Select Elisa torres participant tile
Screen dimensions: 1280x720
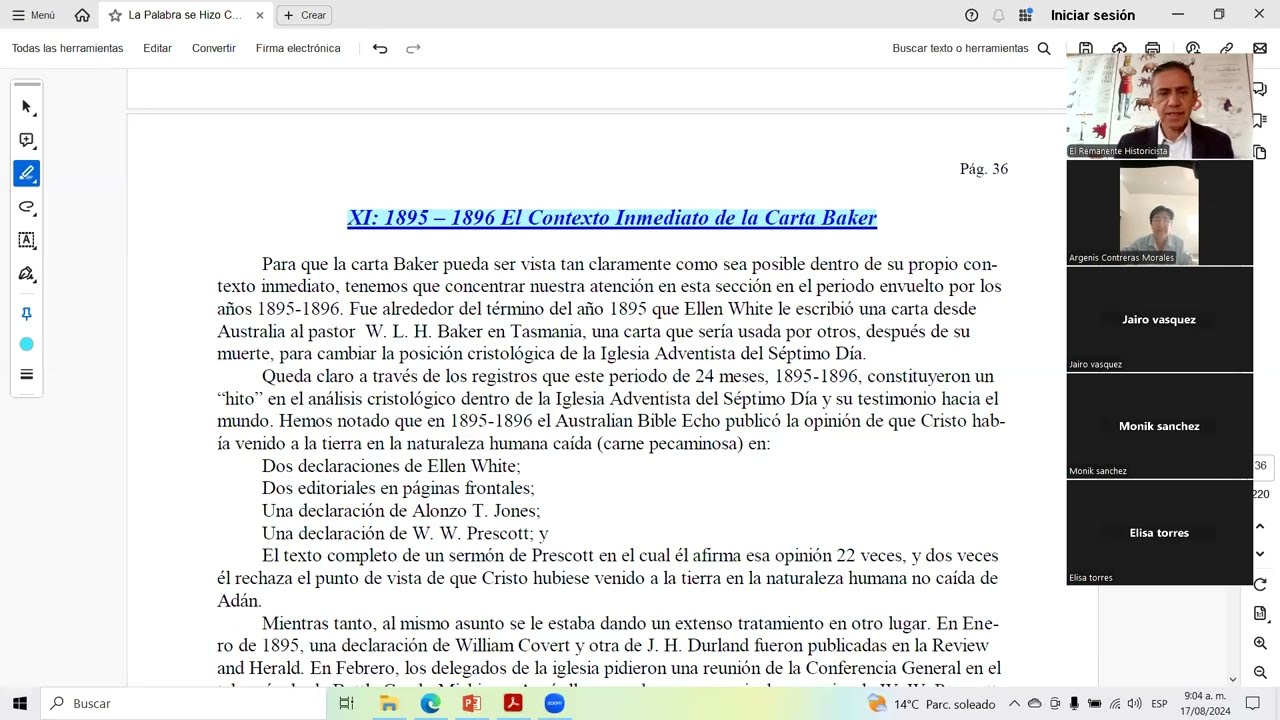coord(1160,533)
